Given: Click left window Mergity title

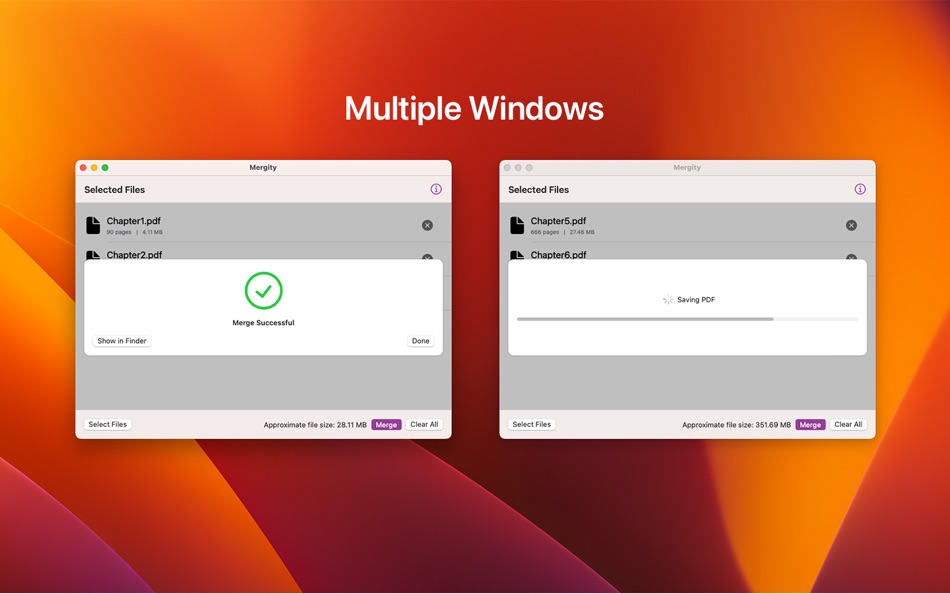Looking at the screenshot, I should point(263,167).
